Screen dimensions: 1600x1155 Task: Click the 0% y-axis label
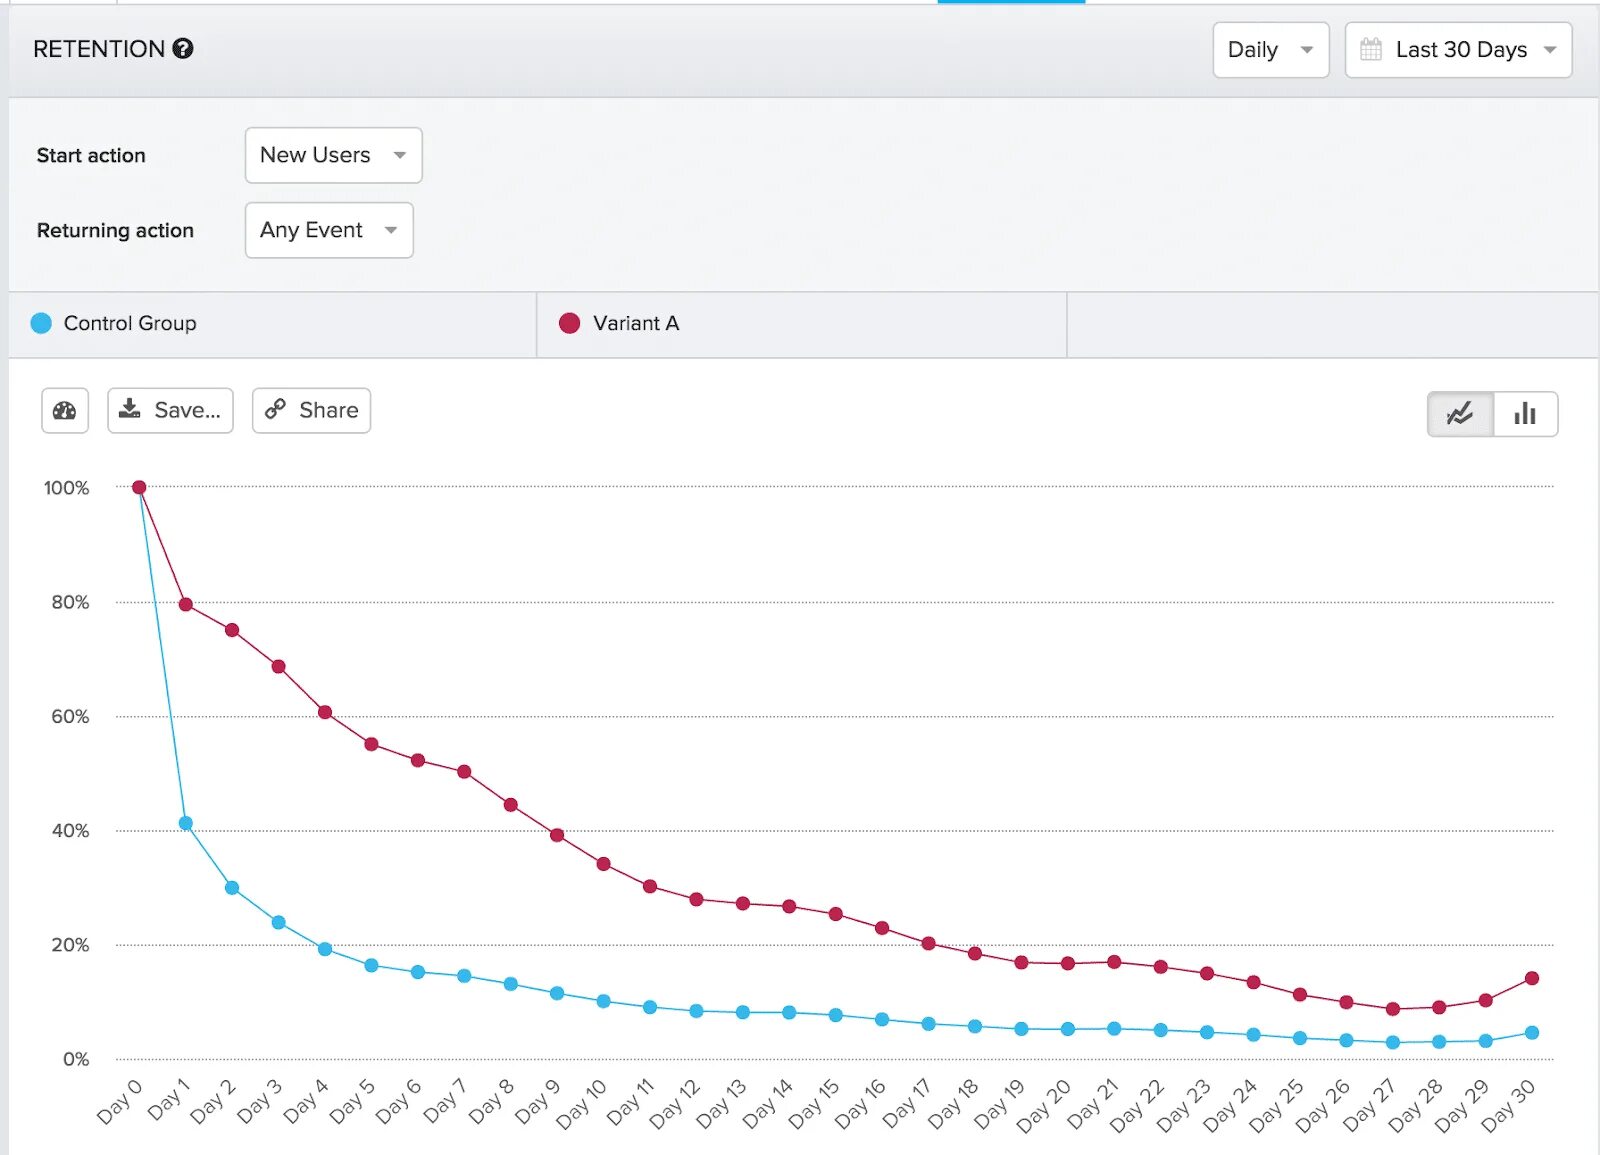[x=76, y=1059]
